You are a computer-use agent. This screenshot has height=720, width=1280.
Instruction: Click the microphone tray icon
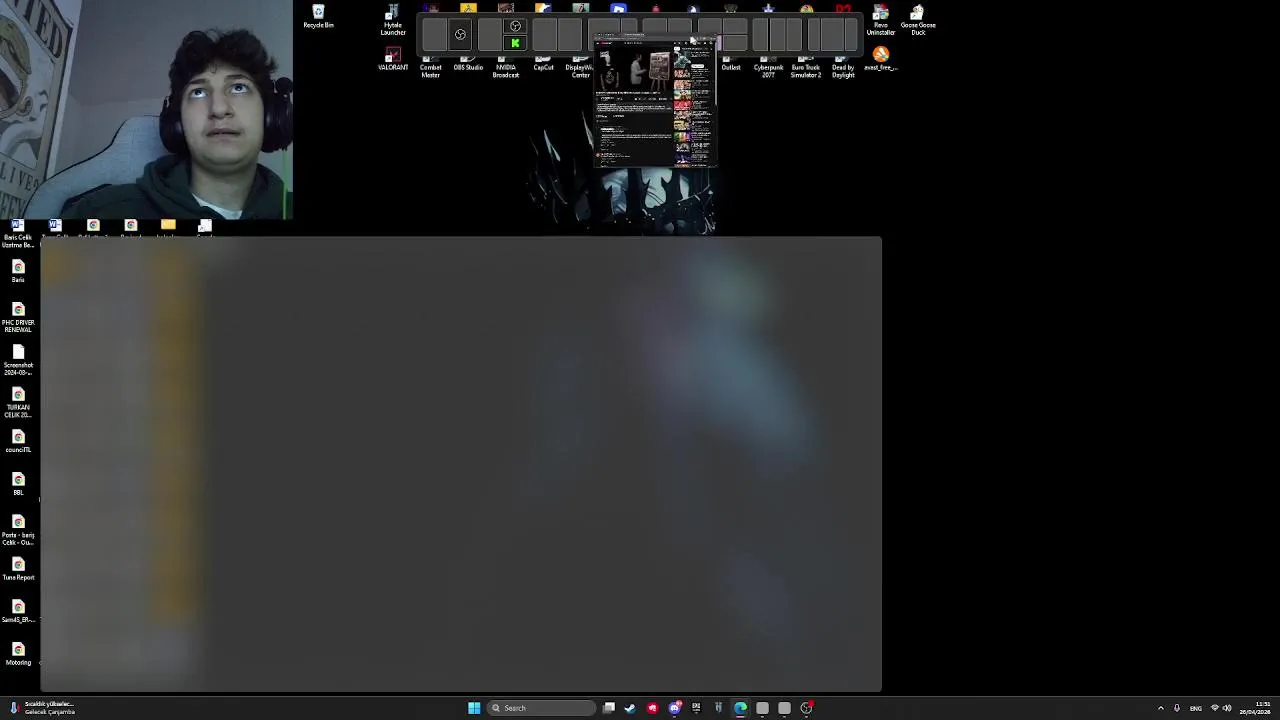coord(1177,708)
